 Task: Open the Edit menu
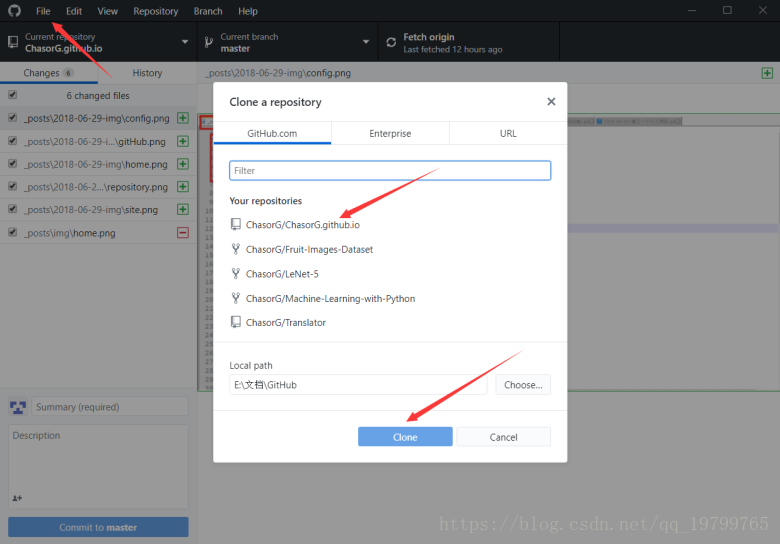click(x=74, y=11)
